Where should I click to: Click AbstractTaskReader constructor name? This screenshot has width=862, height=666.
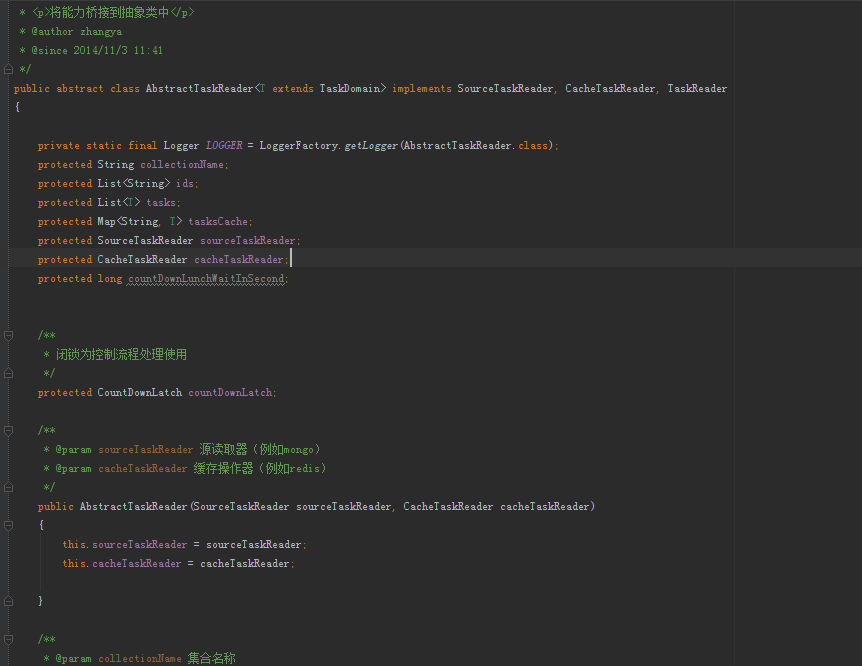(134, 506)
